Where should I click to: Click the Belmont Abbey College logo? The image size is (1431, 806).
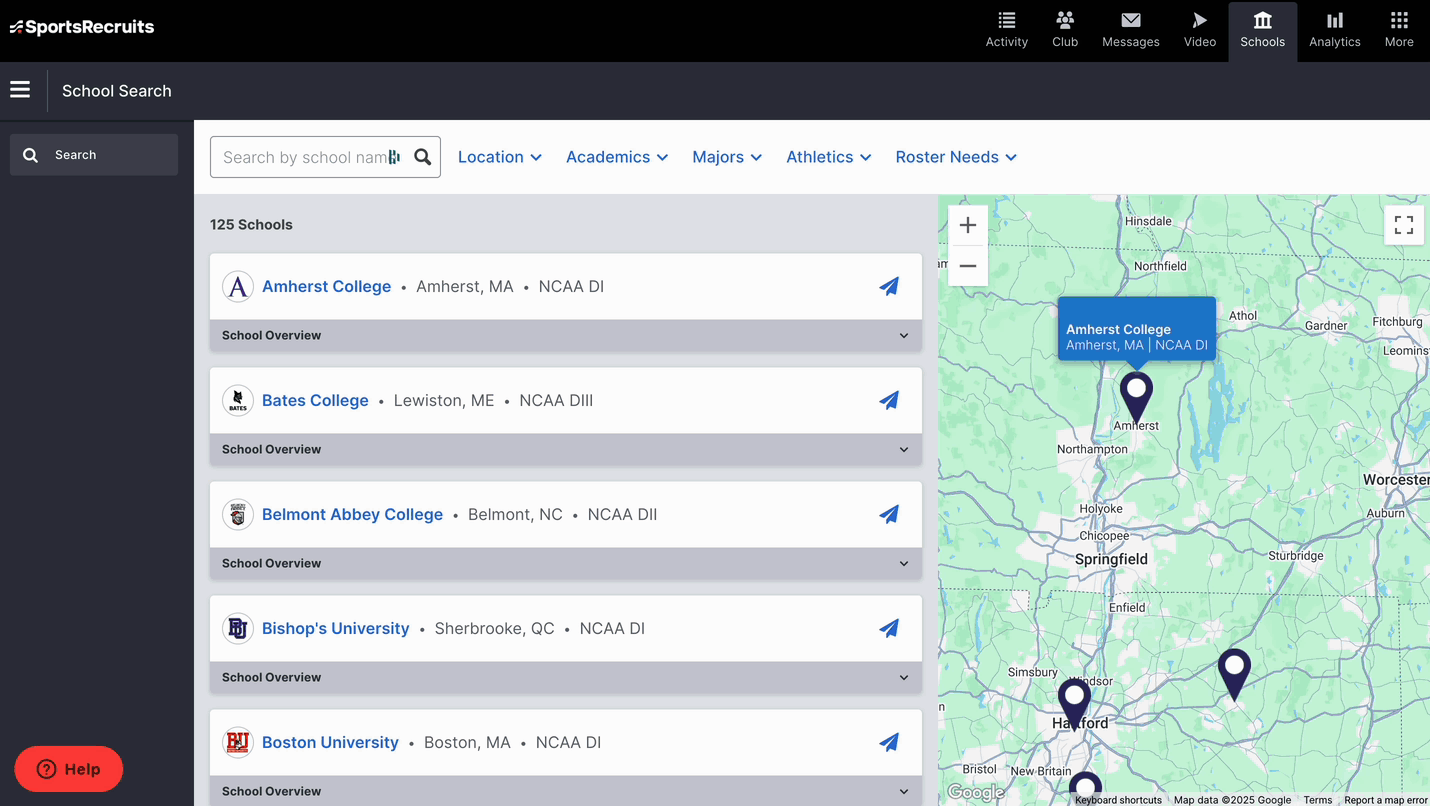click(238, 514)
